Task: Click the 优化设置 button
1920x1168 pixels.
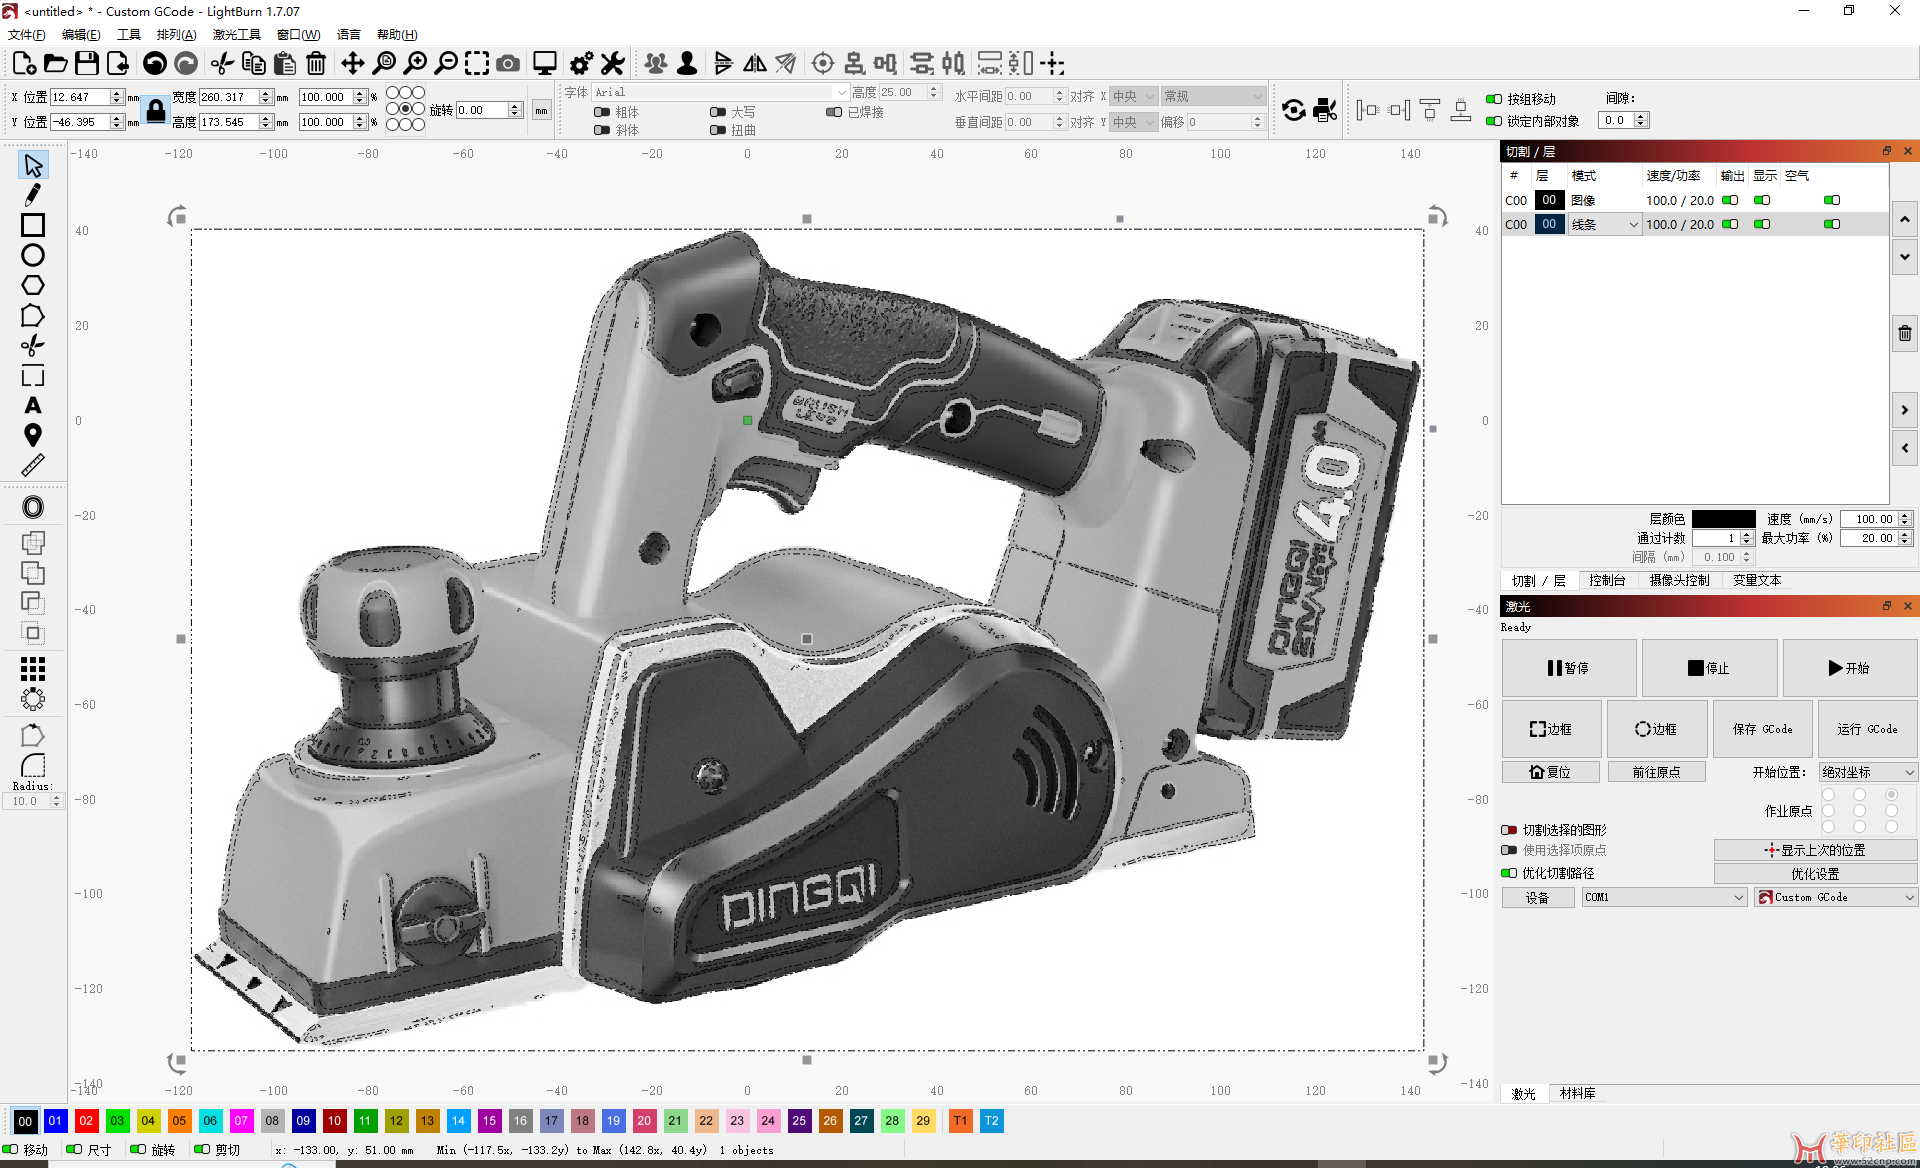Action: click(x=1815, y=873)
